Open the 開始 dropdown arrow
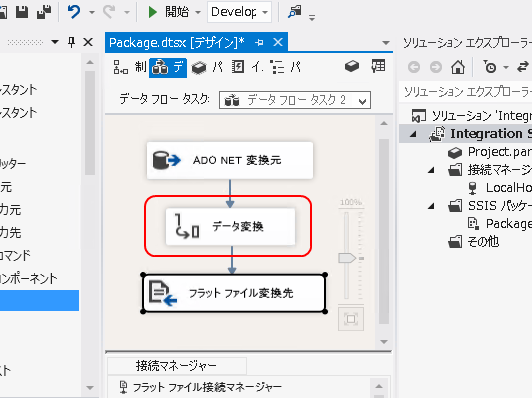 (198, 13)
